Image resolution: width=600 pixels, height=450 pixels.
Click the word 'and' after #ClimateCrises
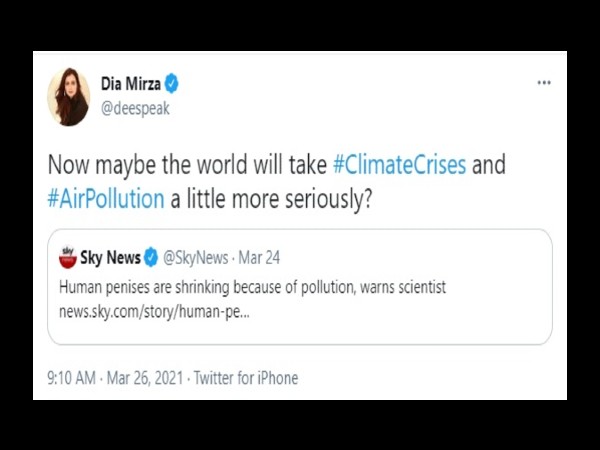488,164
